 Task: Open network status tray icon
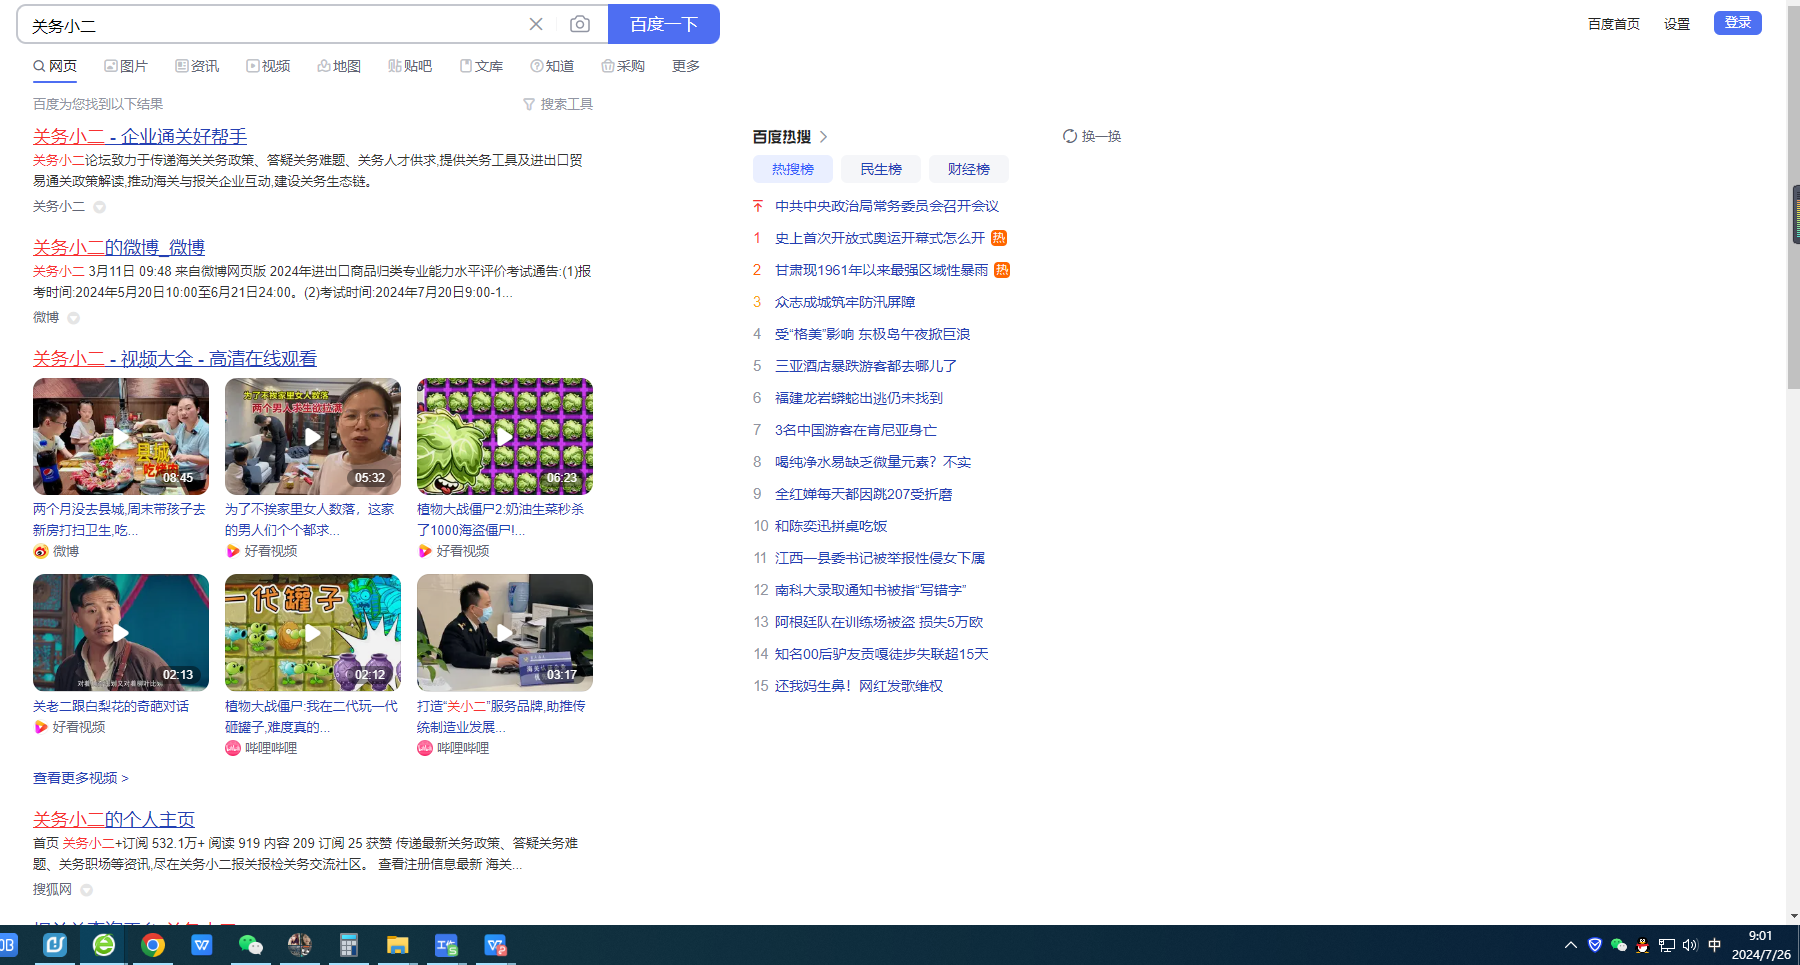[x=1667, y=945]
